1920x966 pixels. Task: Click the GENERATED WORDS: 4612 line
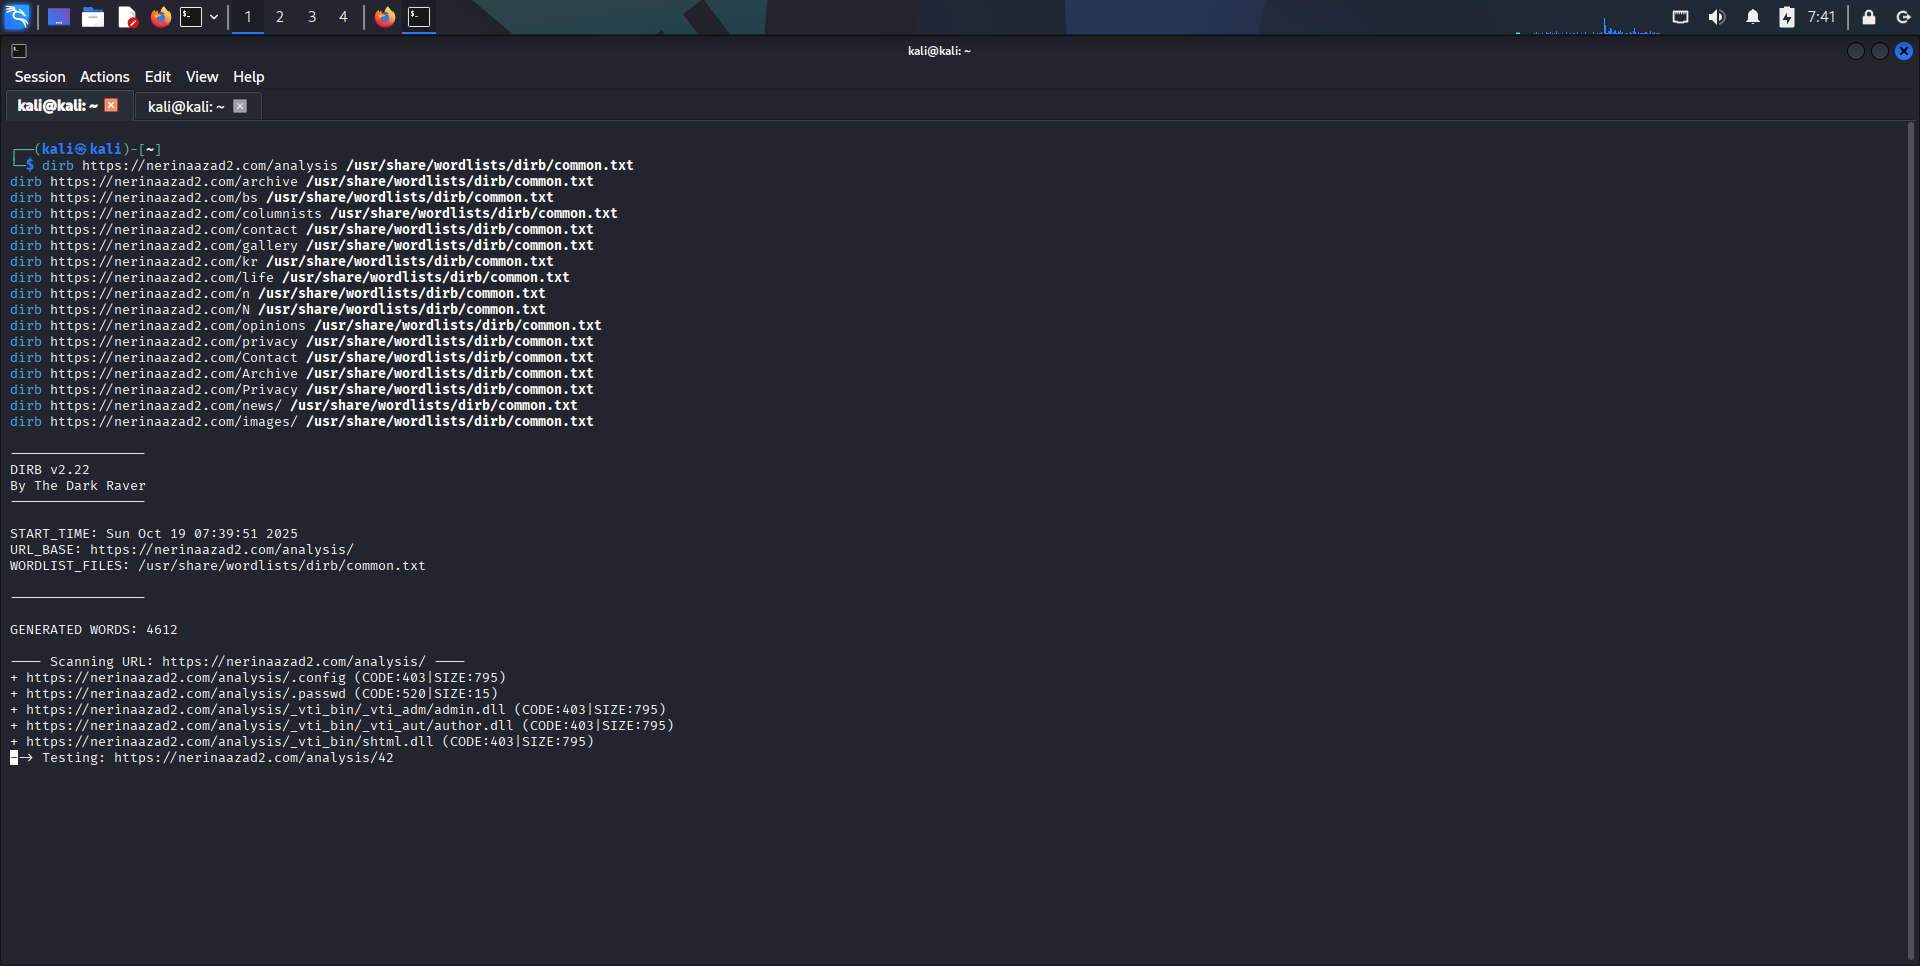(94, 630)
